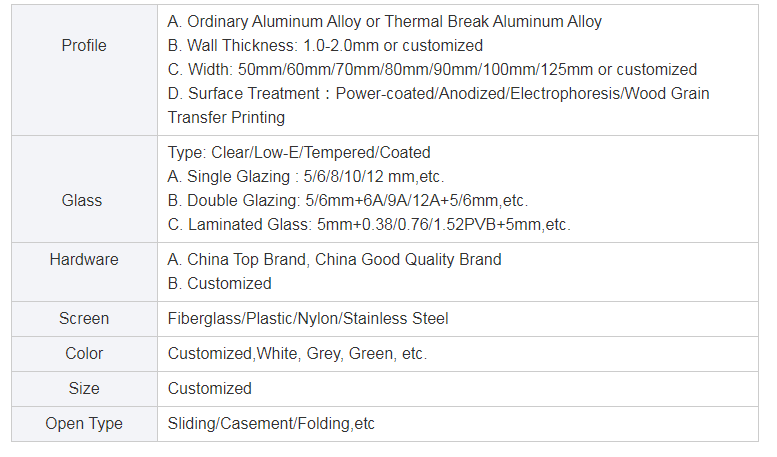Select the Color row label
This screenshot has width=777, height=457.
[x=84, y=354]
